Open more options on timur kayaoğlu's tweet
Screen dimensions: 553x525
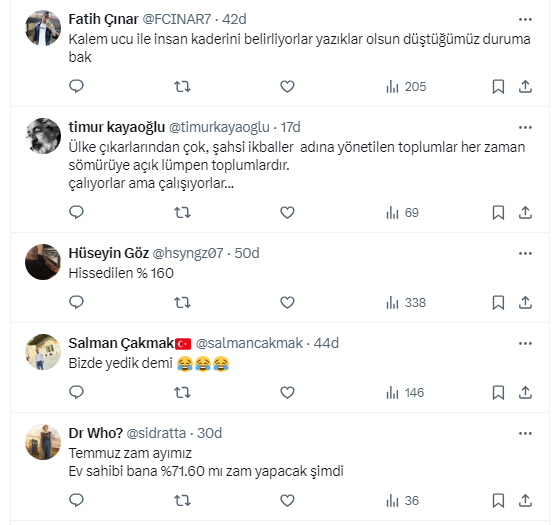(525, 127)
